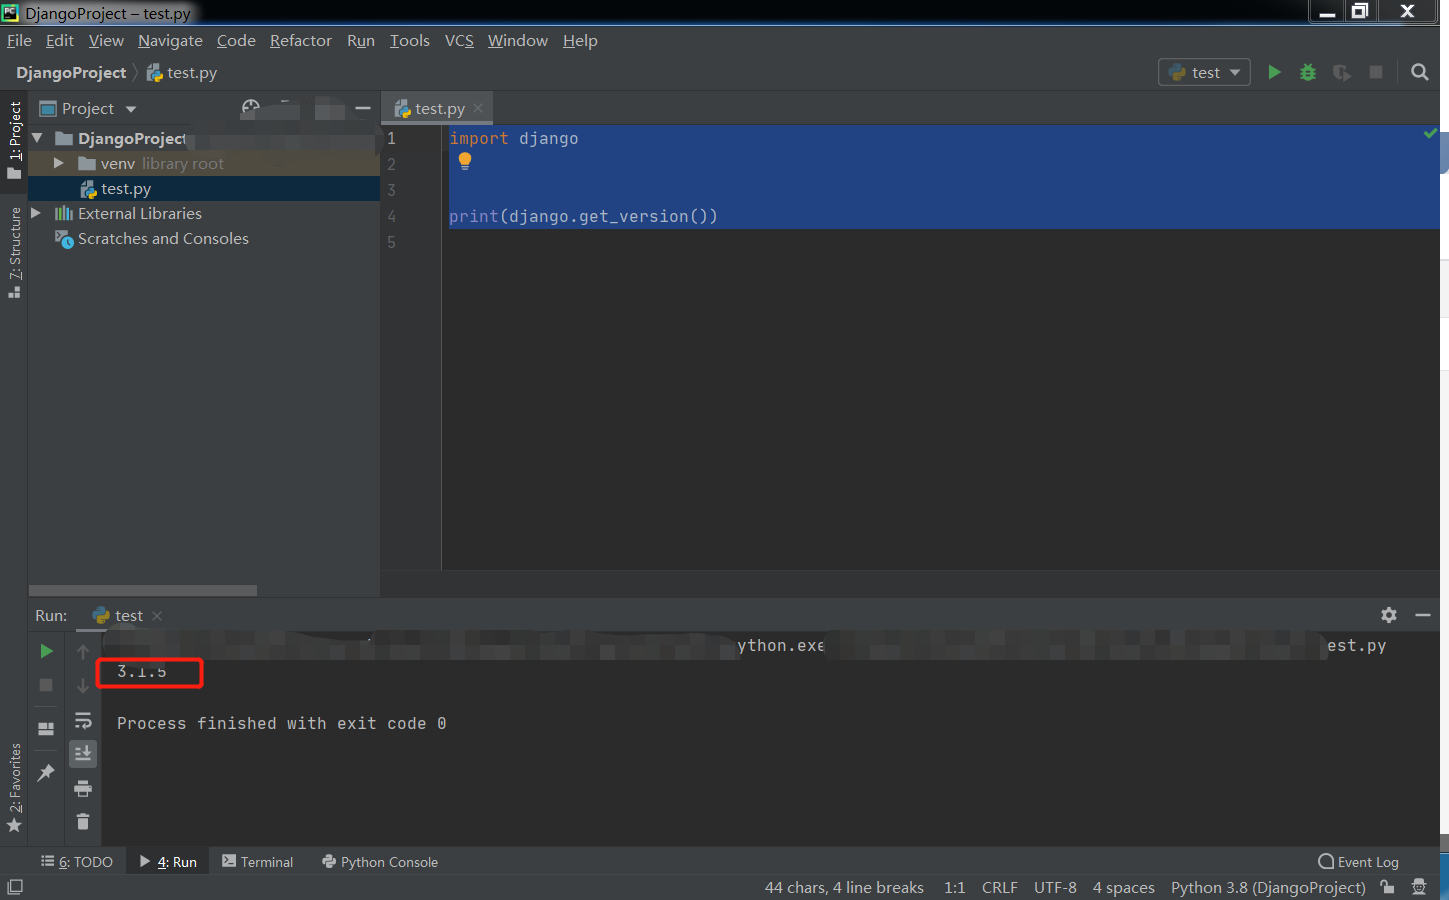Open the View menu
Image resolution: width=1449 pixels, height=900 pixels.
pyautogui.click(x=106, y=40)
